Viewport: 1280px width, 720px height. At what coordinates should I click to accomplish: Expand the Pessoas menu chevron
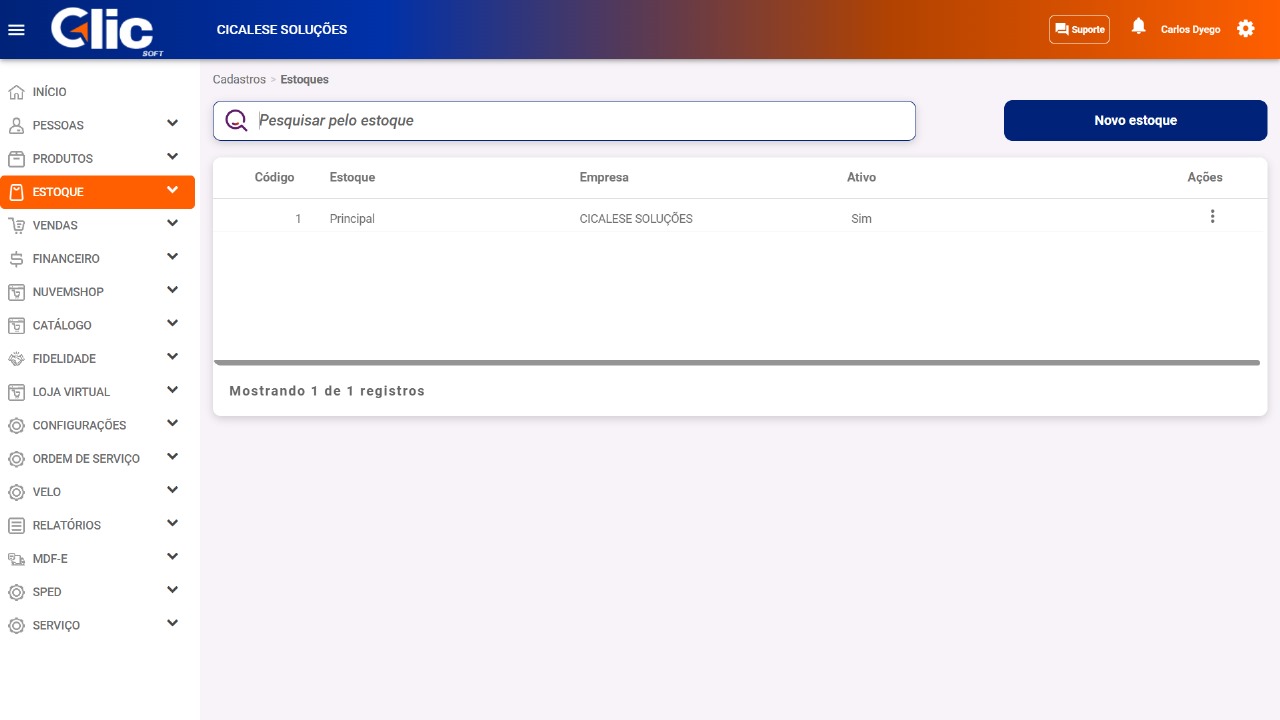(172, 124)
